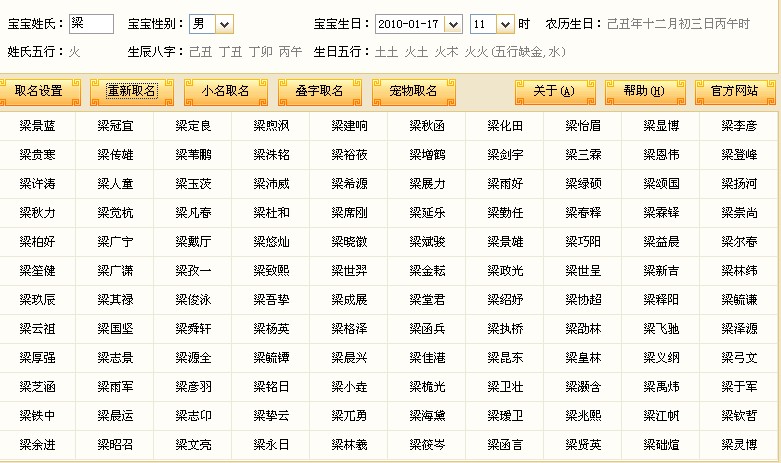Select the name 梁铁中

tap(37, 416)
